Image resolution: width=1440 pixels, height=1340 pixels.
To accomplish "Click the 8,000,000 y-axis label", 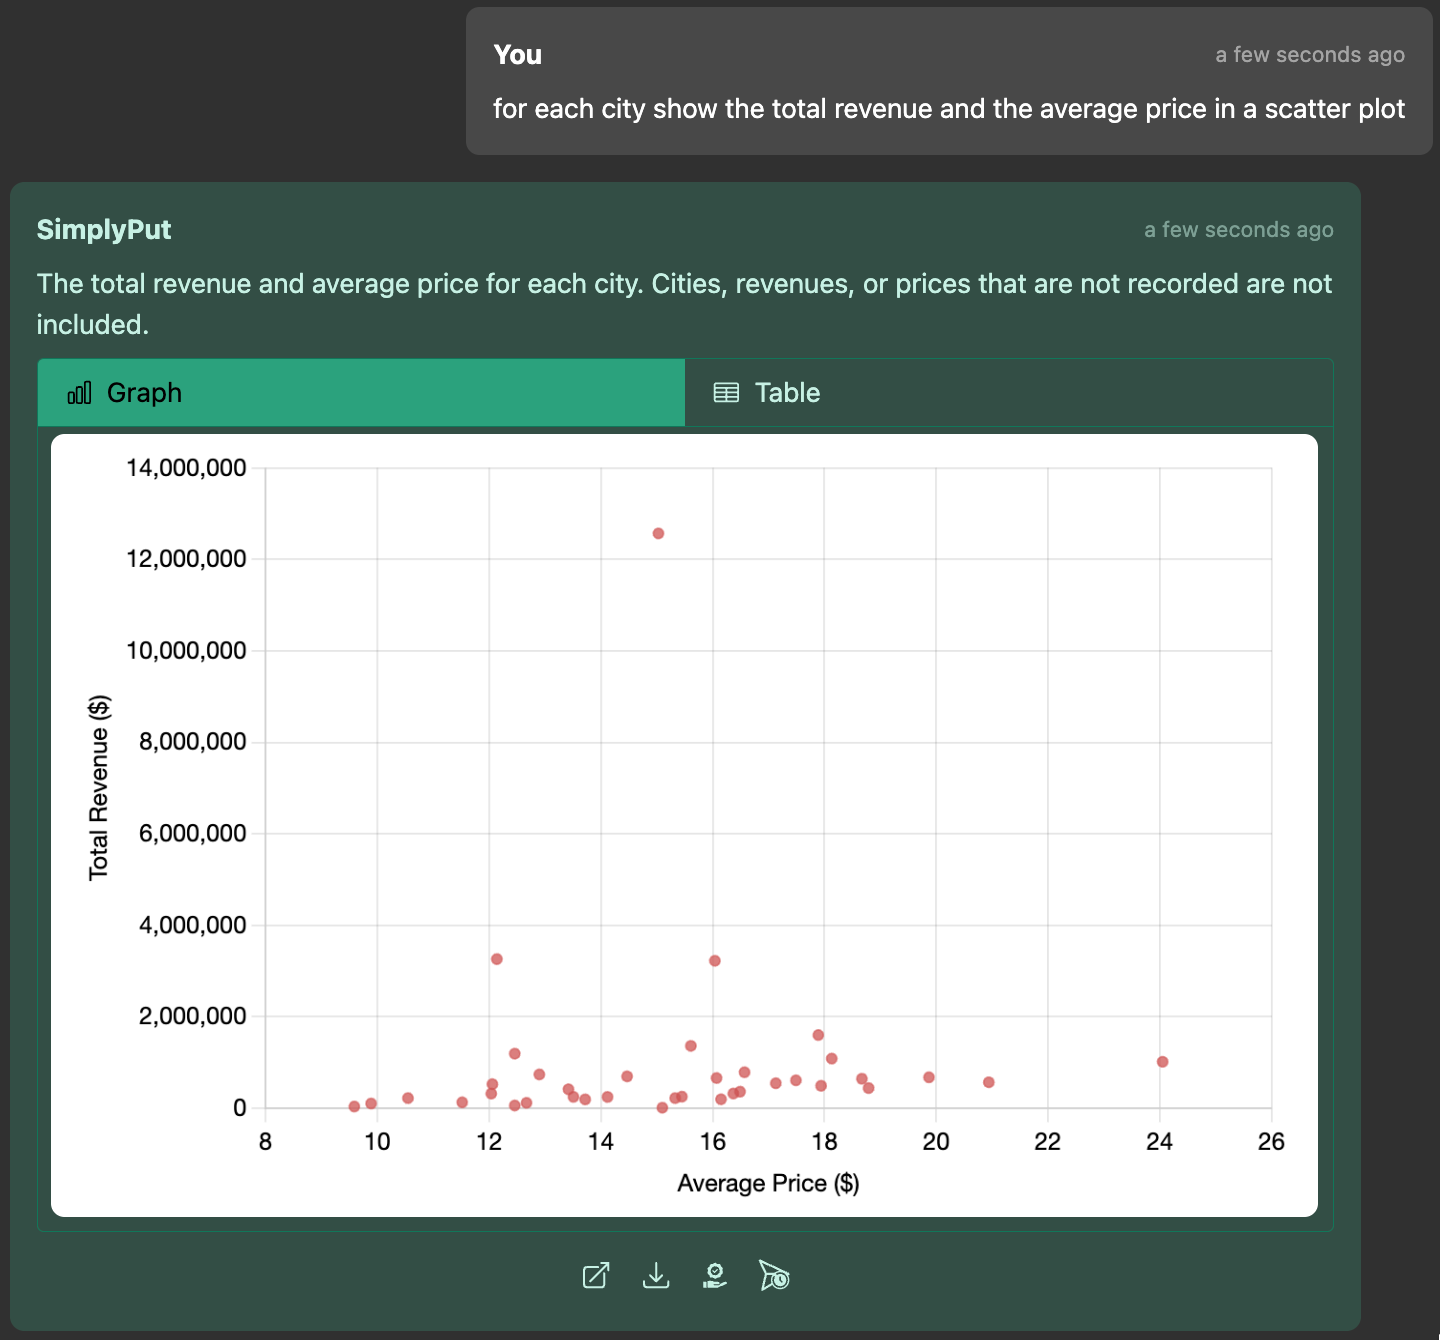I will tap(193, 741).
